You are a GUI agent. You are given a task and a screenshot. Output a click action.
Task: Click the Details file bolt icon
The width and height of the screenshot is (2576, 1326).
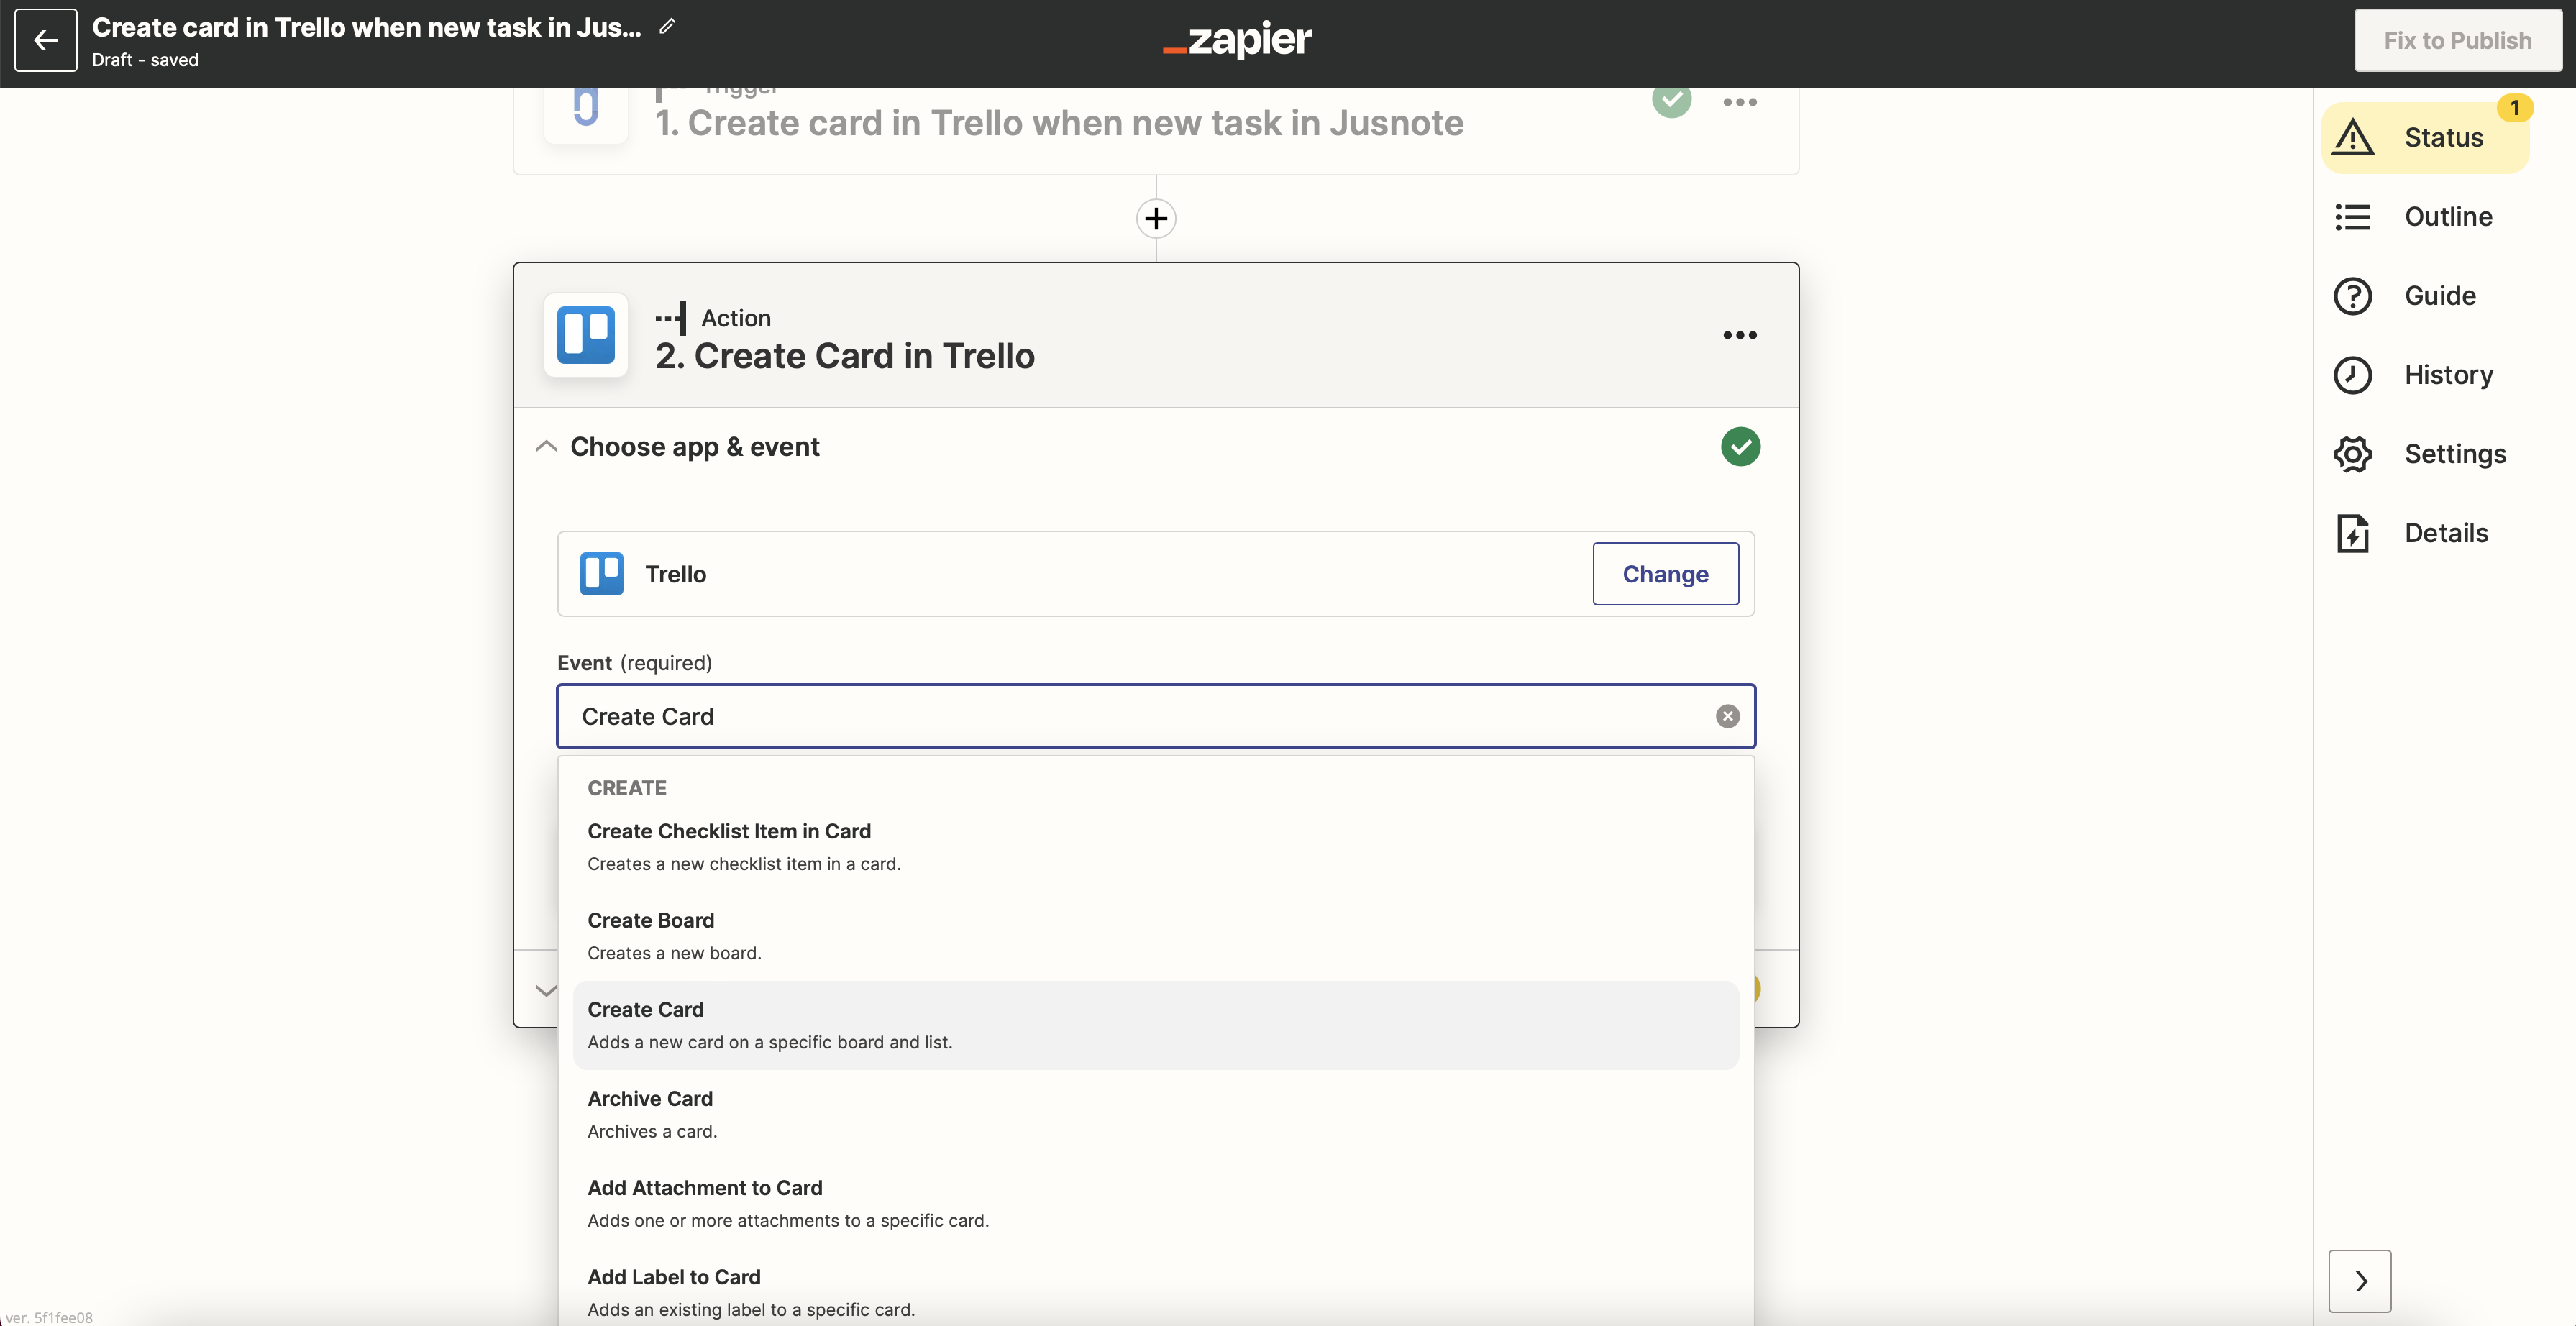point(2353,533)
